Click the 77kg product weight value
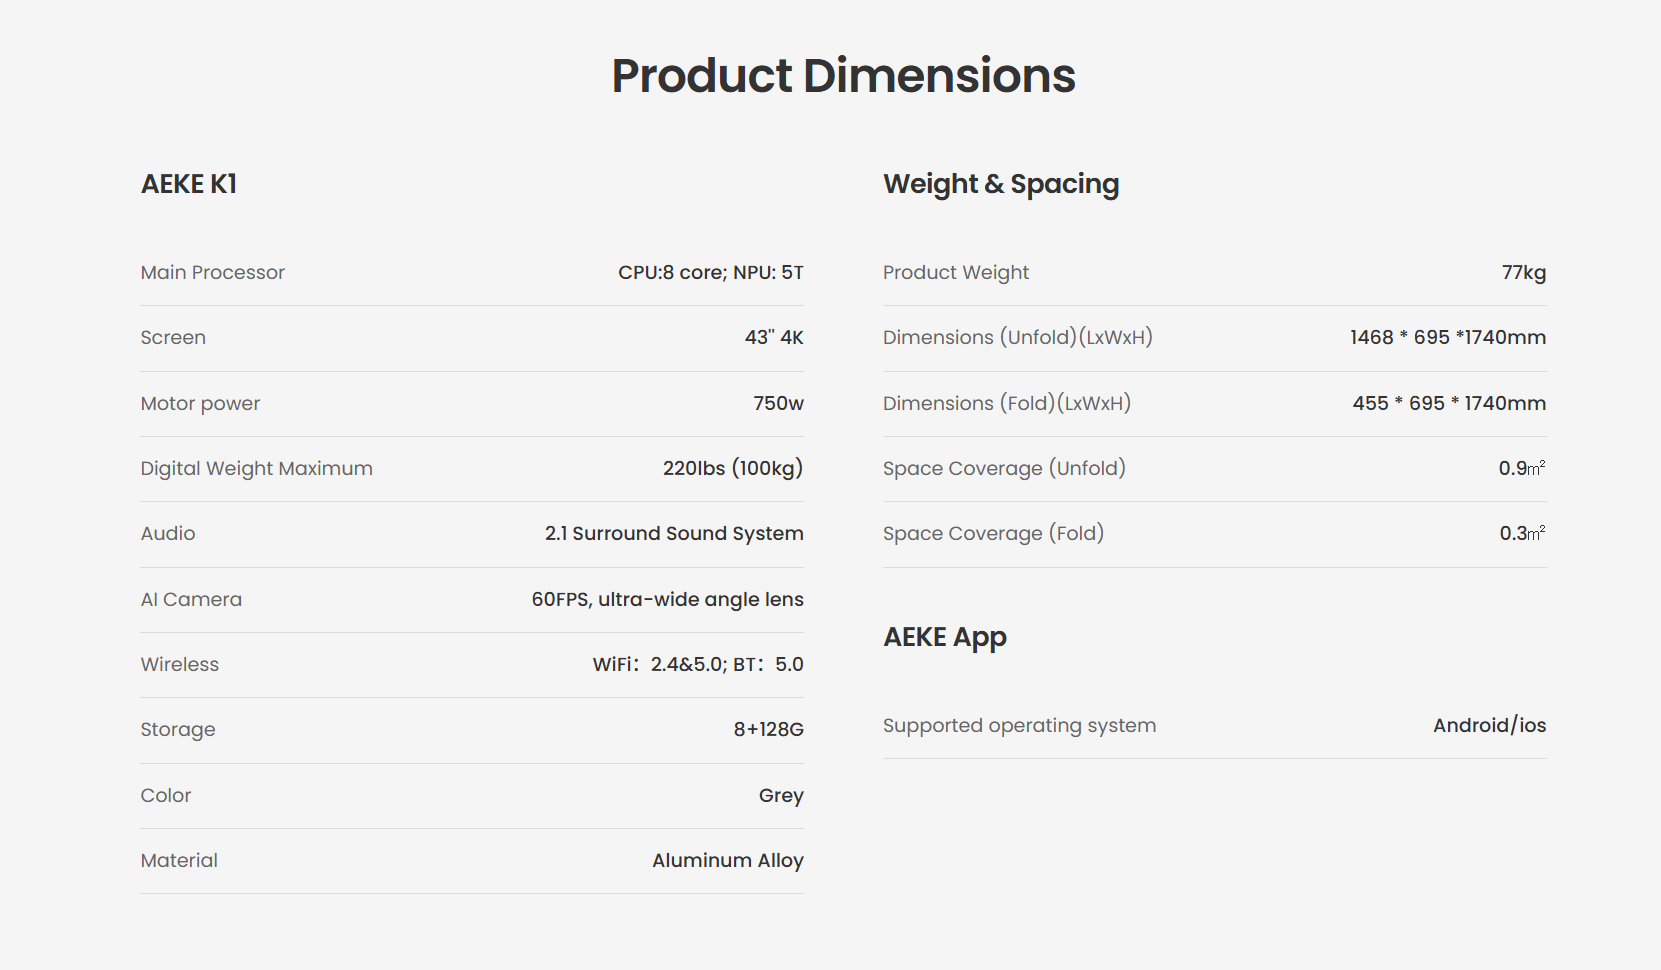1661x970 pixels. pyautogui.click(x=1523, y=272)
